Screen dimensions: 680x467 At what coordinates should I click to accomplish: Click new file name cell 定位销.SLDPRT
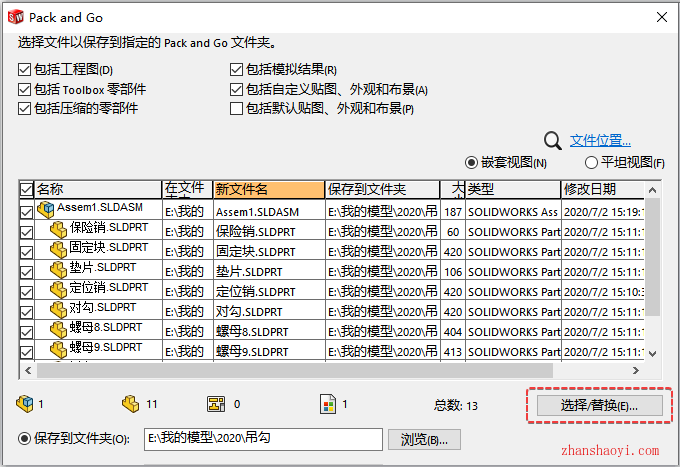[269, 292]
